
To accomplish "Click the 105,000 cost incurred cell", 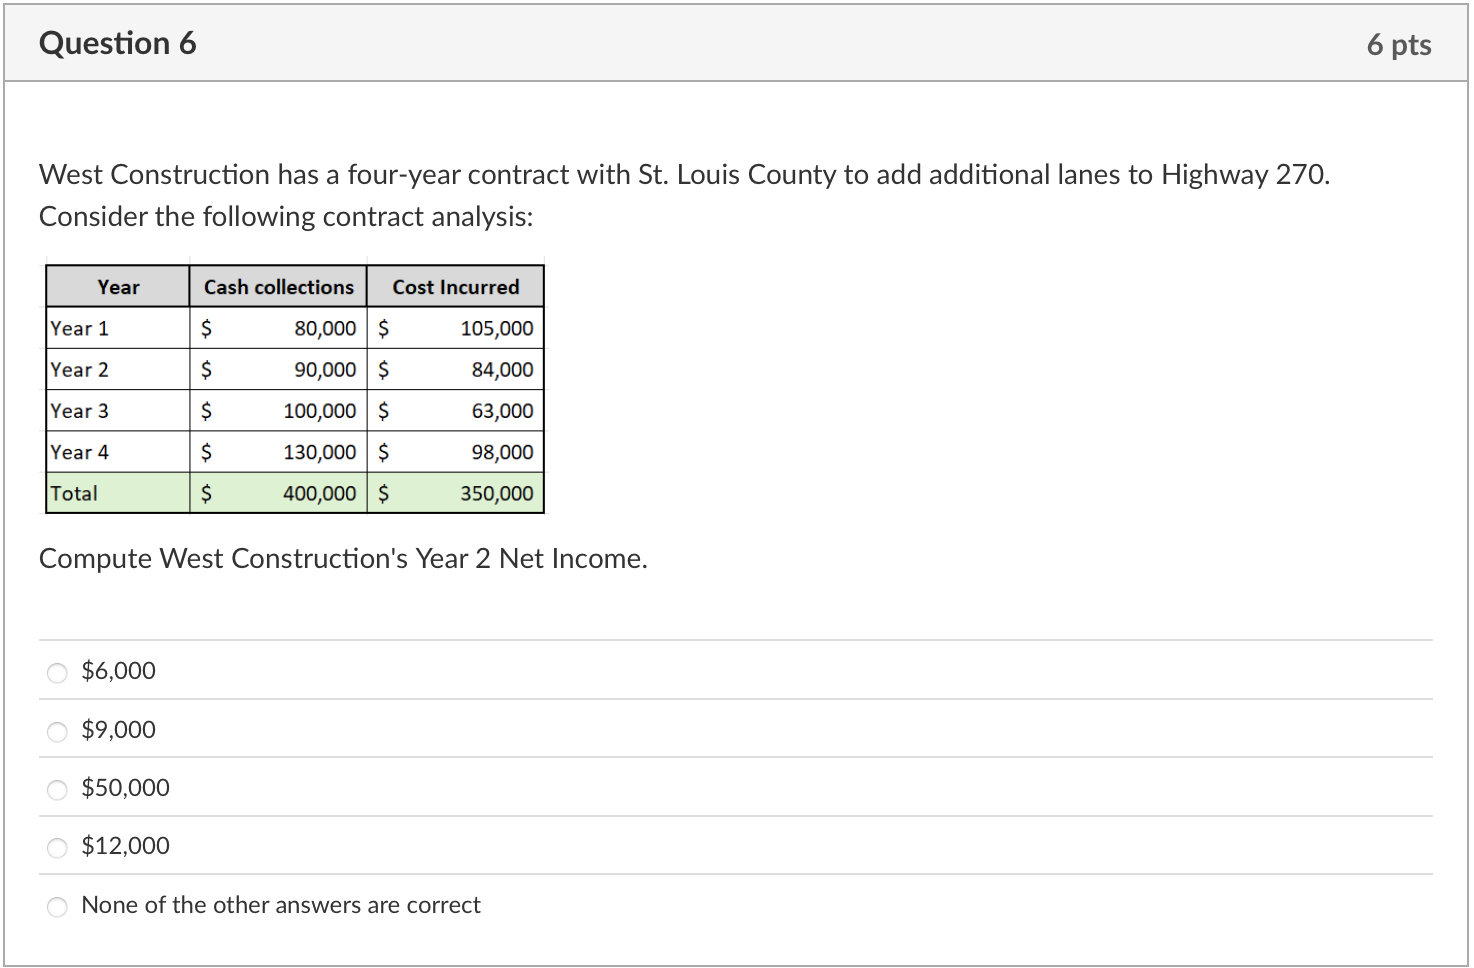I will tap(456, 328).
